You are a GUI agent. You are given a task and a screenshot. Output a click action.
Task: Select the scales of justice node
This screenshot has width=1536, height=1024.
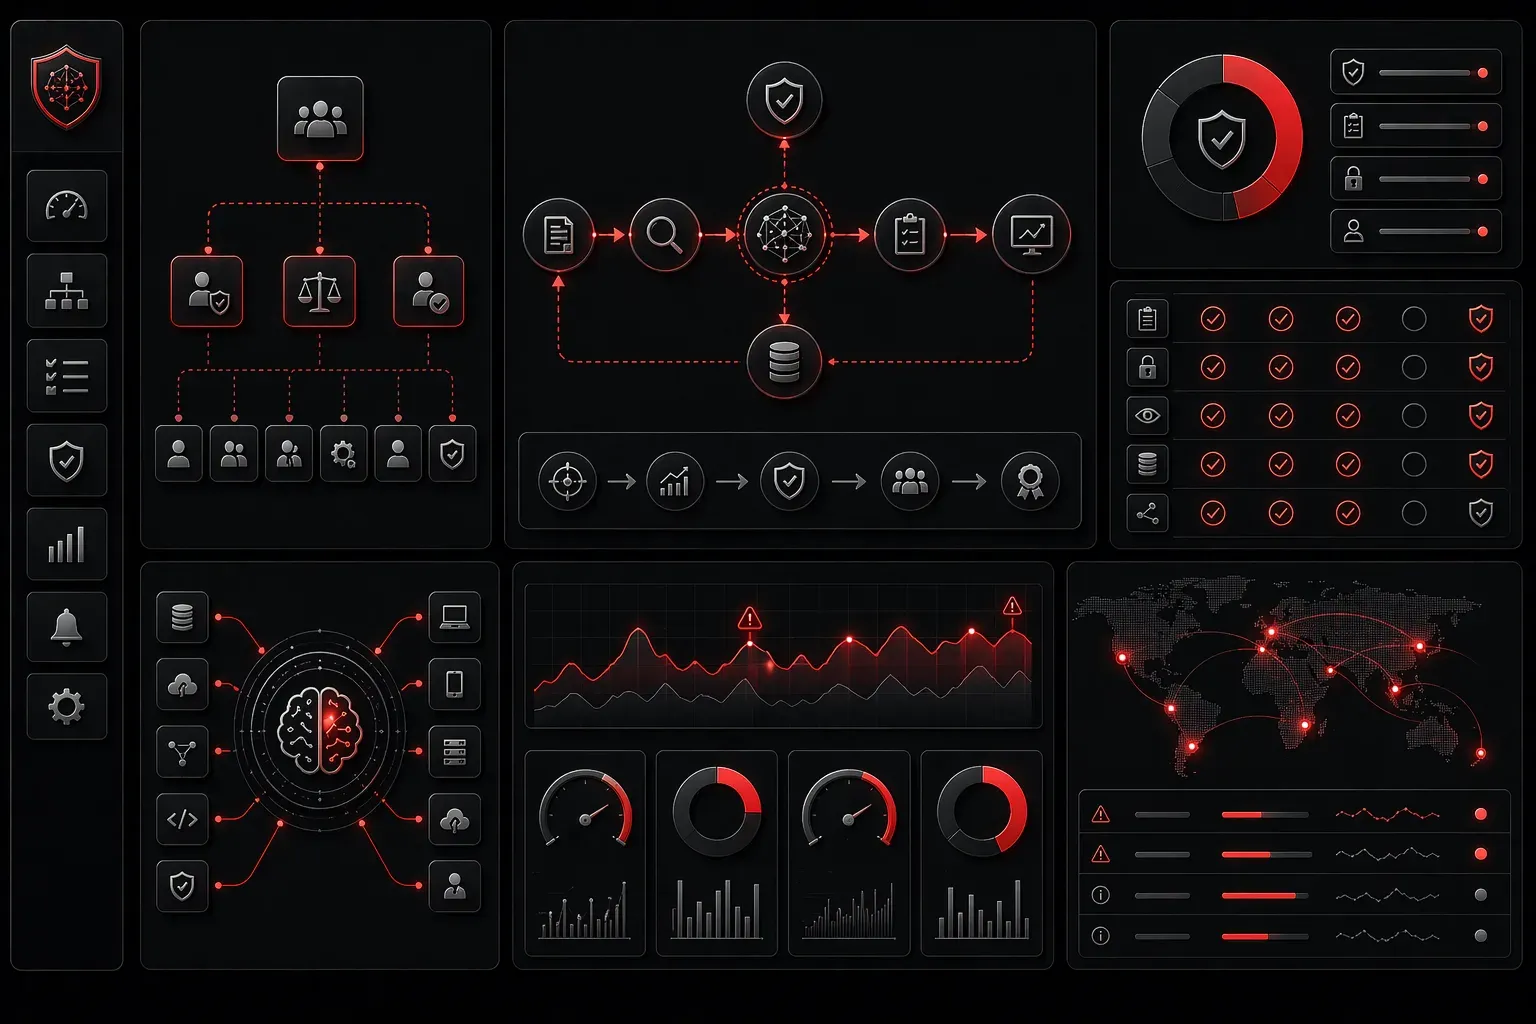pyautogui.click(x=319, y=291)
